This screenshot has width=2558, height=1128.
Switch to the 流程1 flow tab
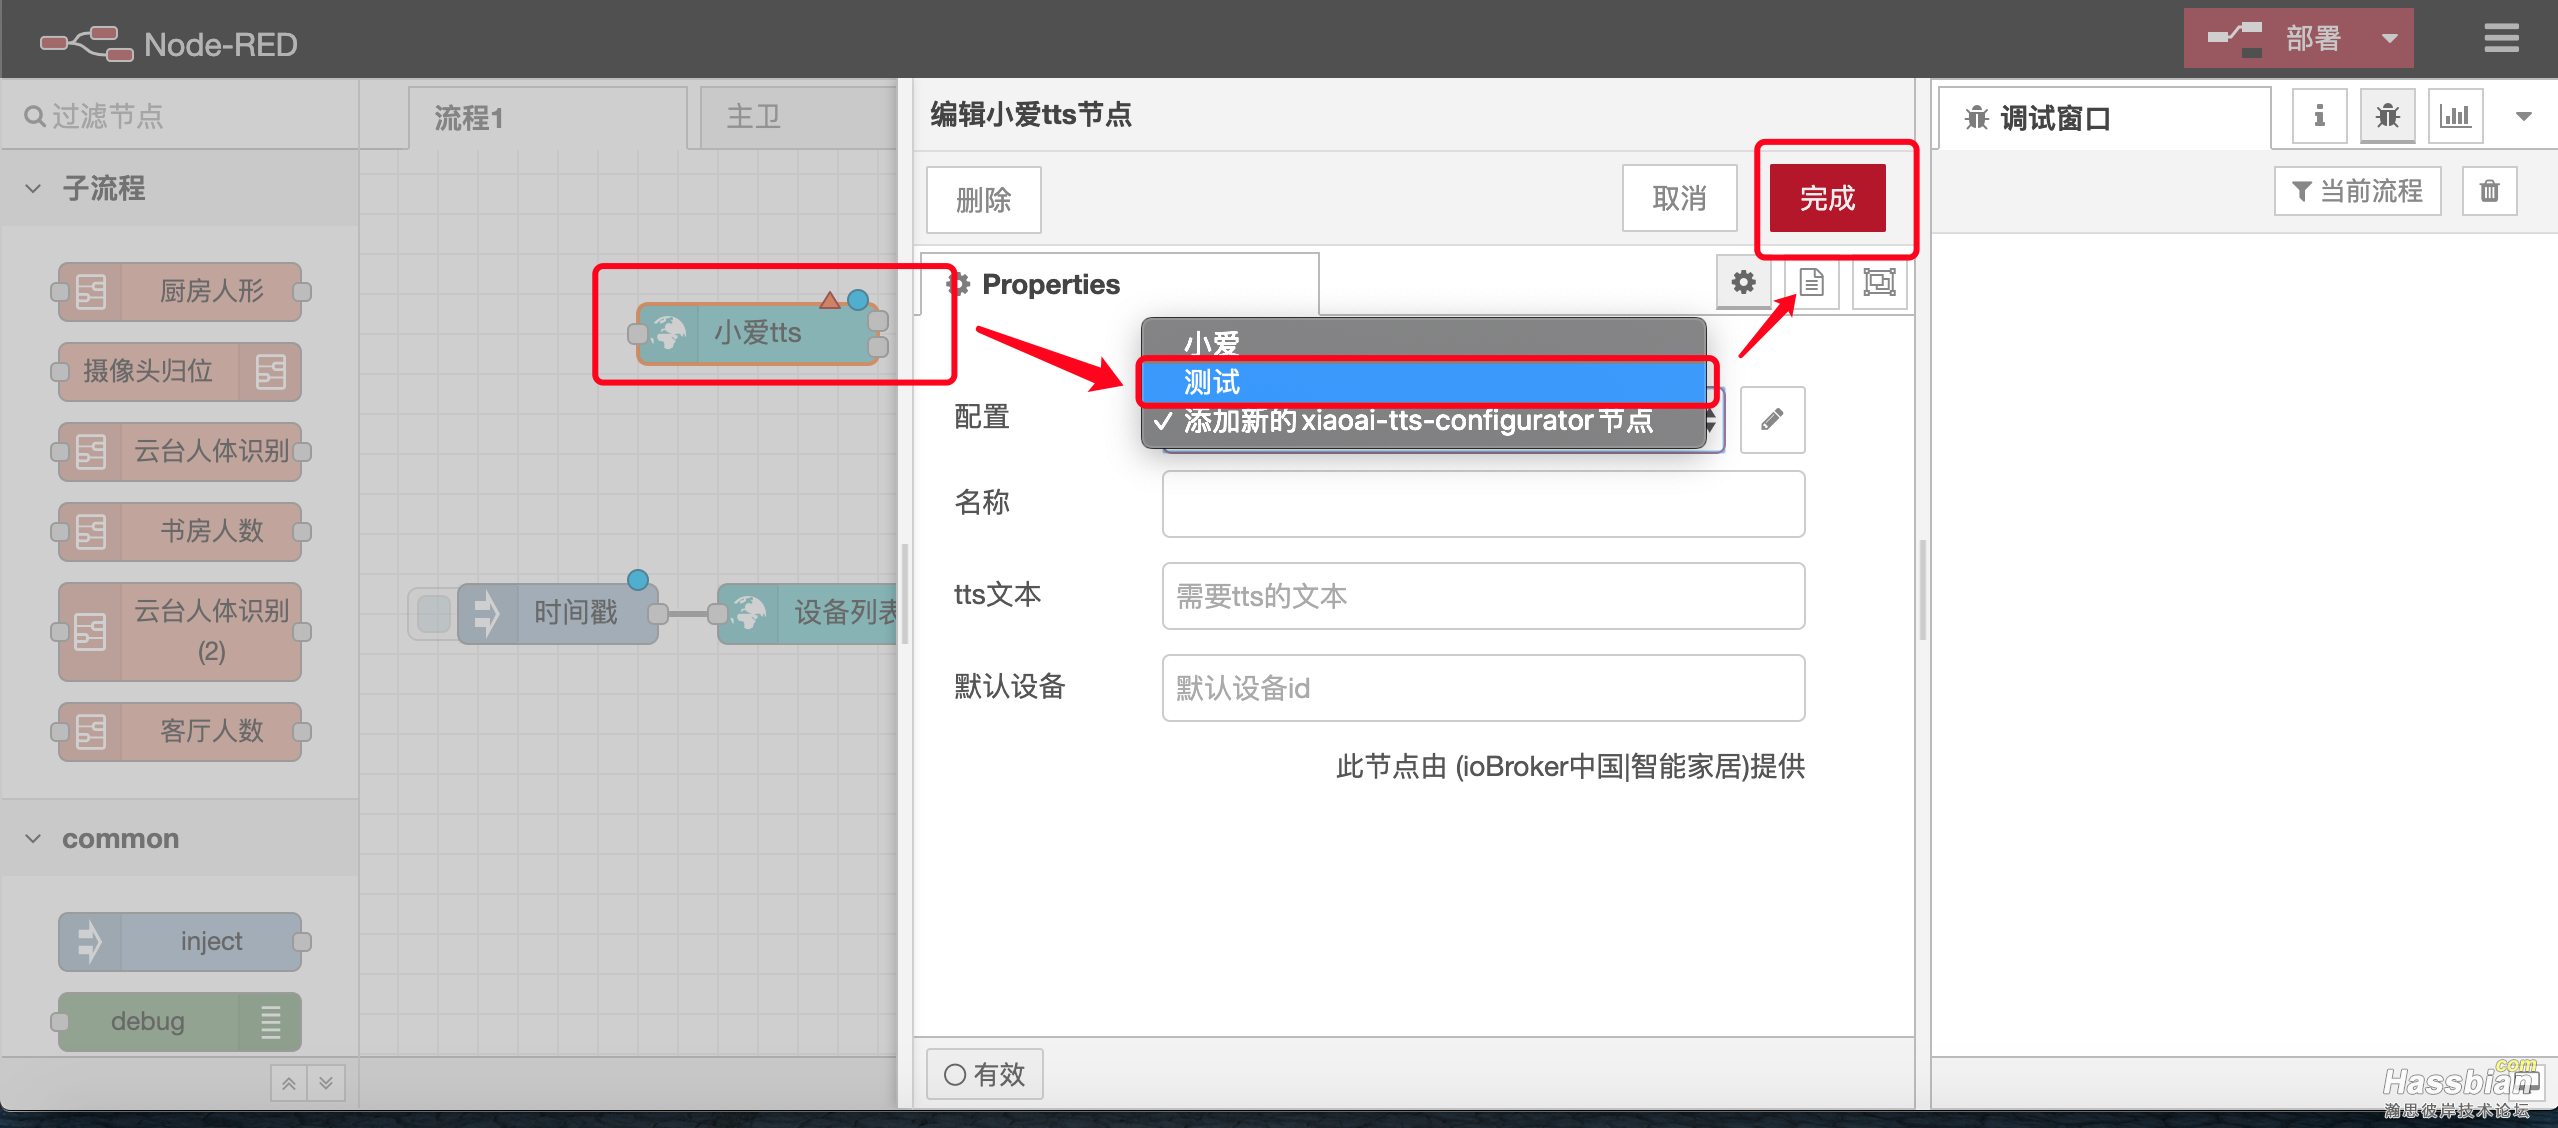(x=548, y=118)
